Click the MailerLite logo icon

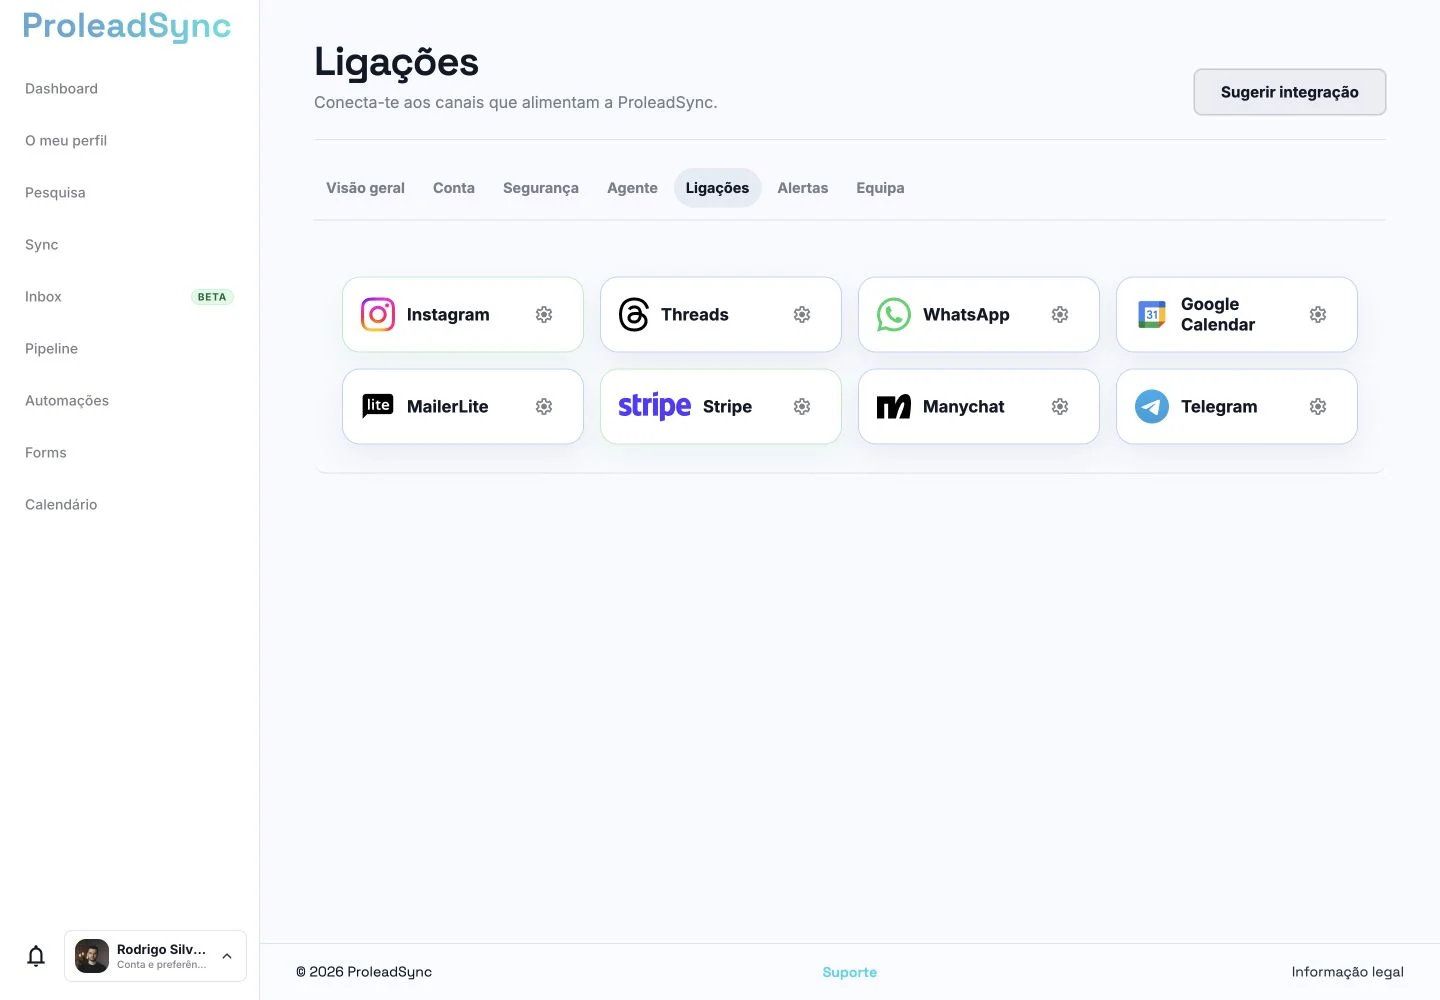point(378,406)
